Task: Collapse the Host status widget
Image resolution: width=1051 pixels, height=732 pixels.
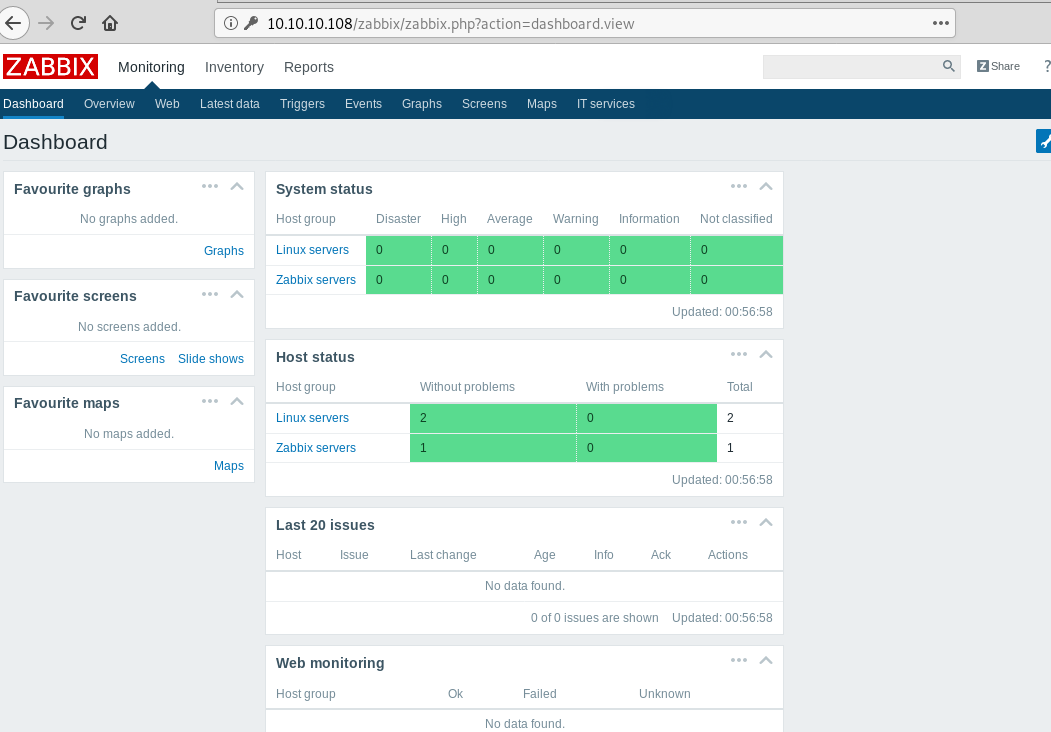Action: [x=765, y=354]
